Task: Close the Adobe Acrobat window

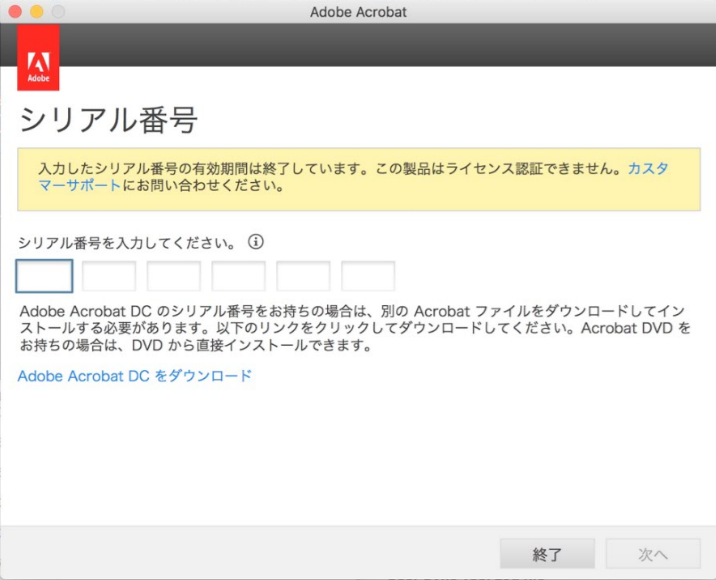Action: (15, 11)
